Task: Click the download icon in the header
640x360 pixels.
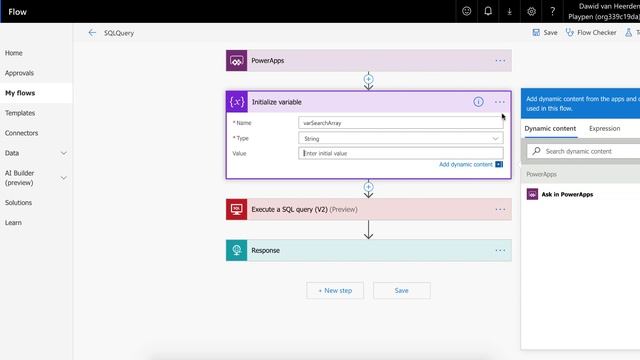Action: 509,12
